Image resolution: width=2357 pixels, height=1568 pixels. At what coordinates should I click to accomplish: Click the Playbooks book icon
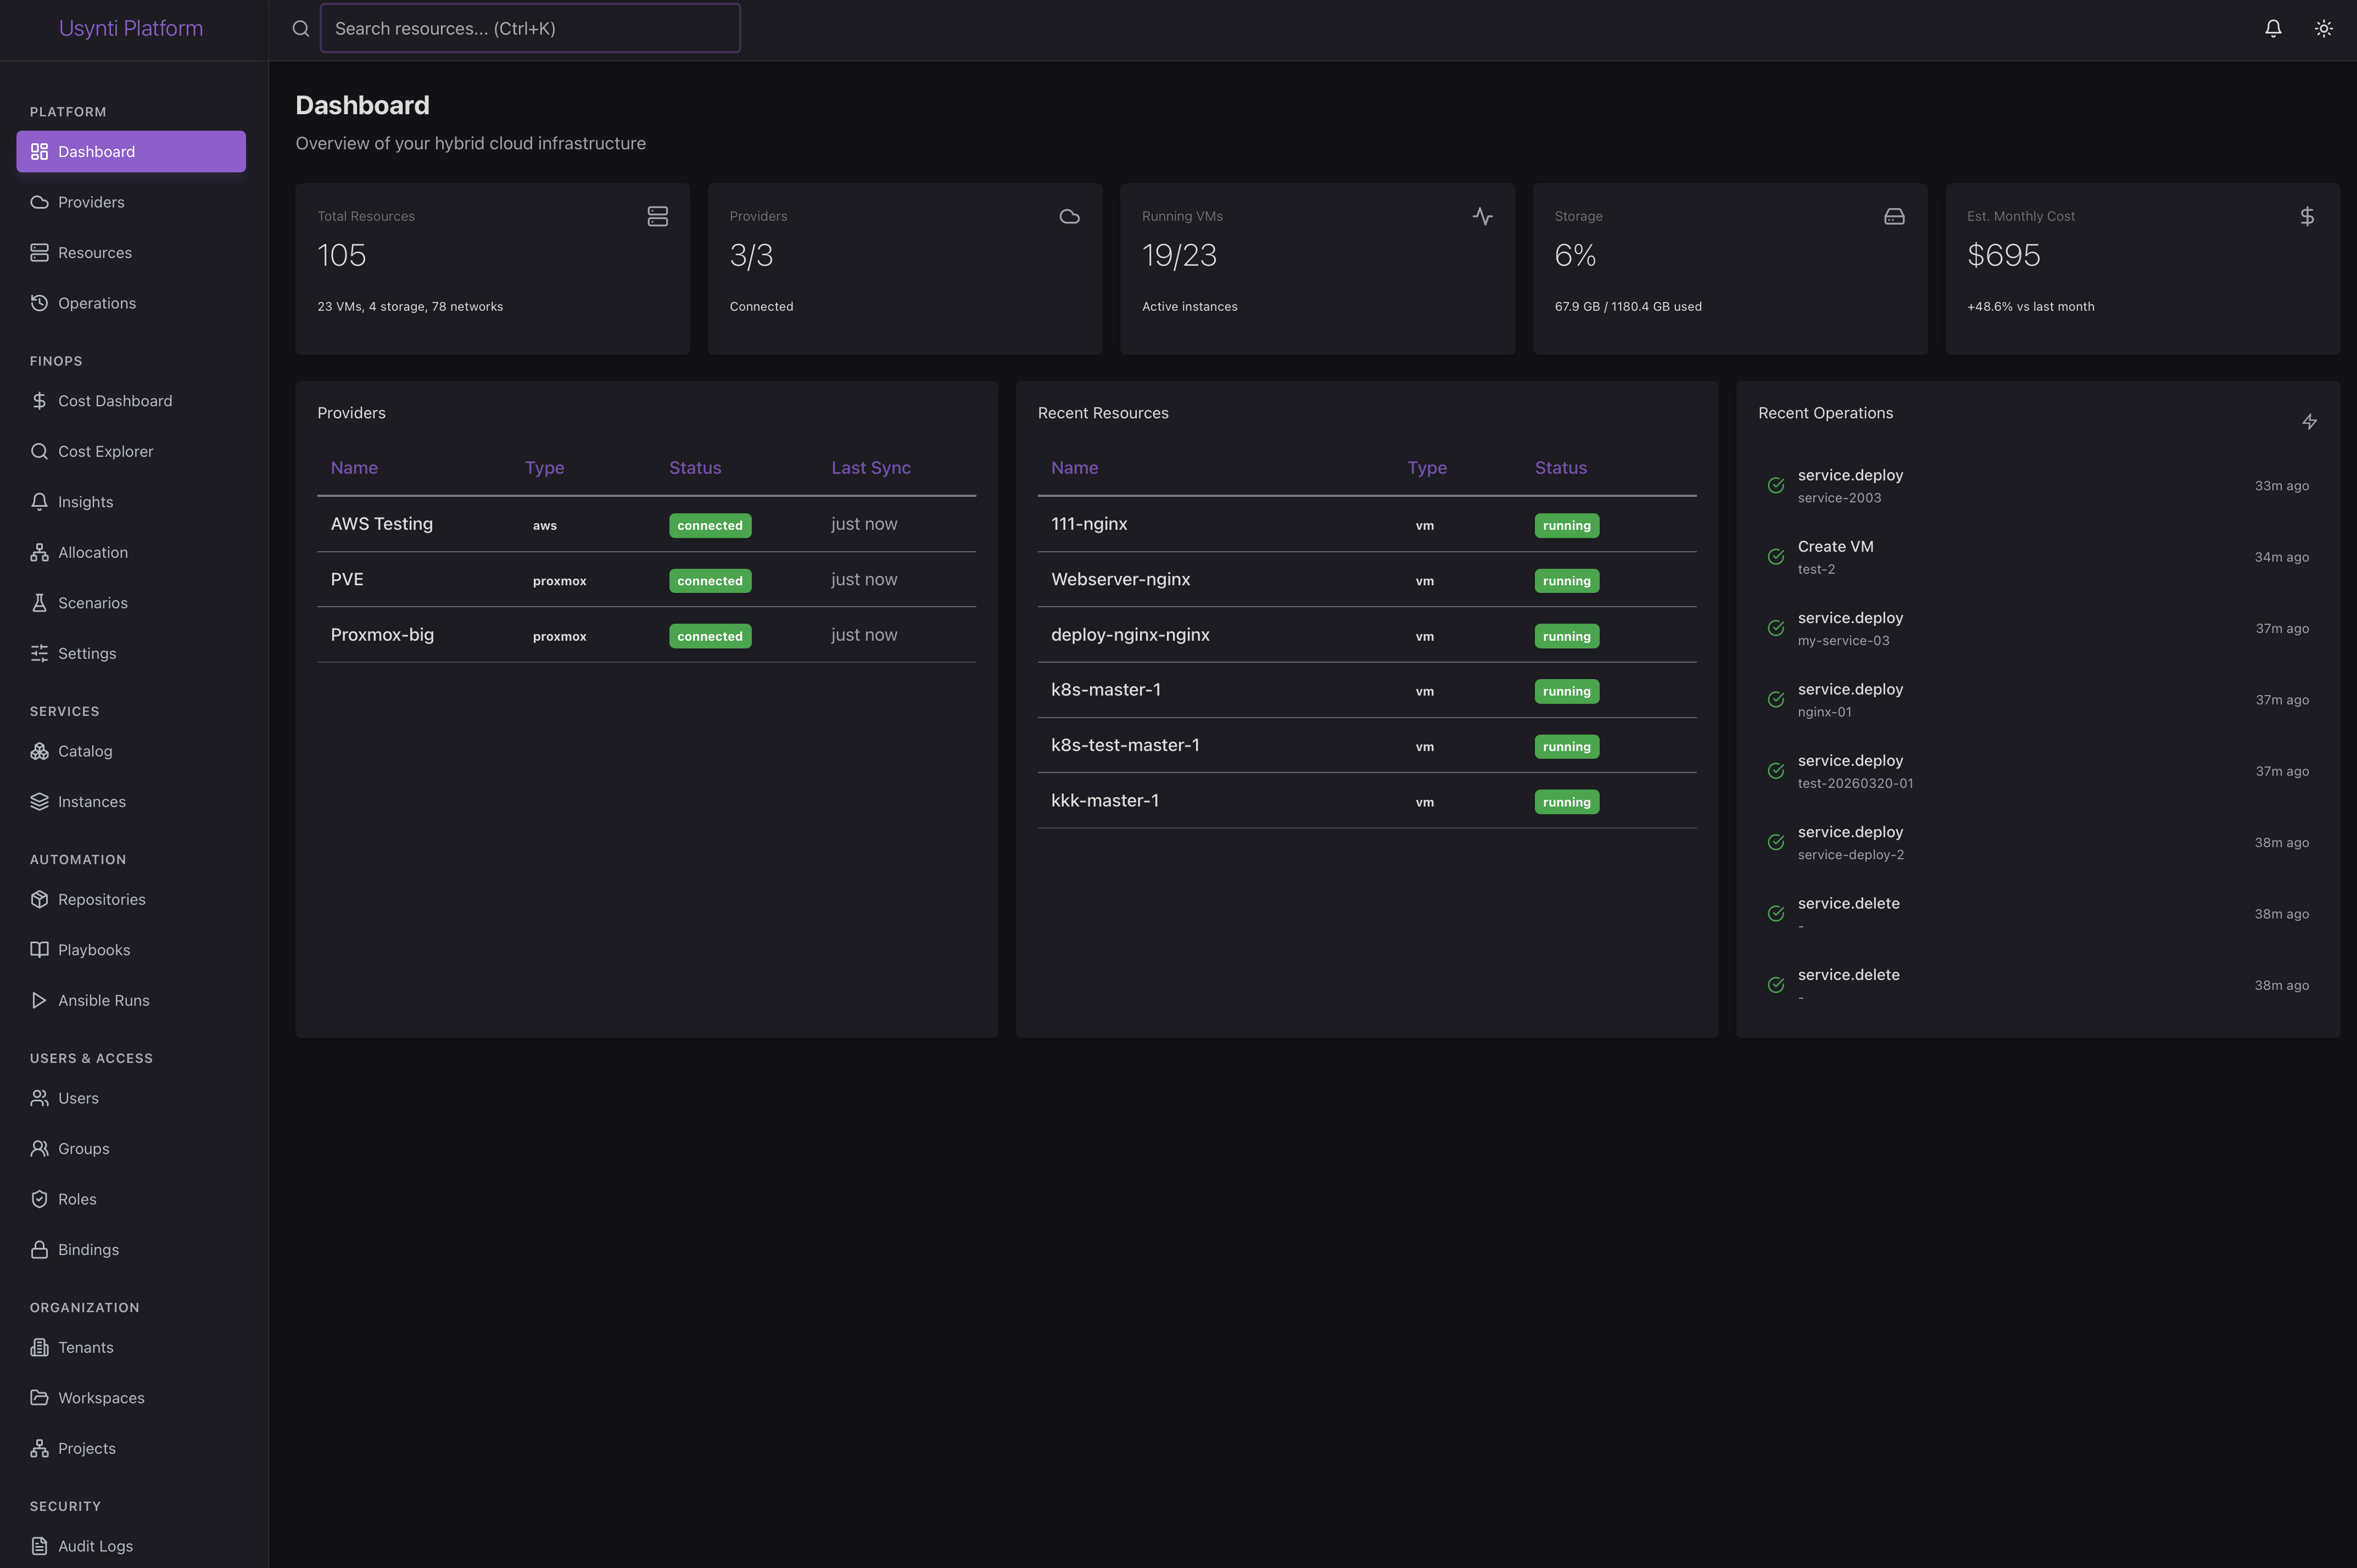click(39, 949)
